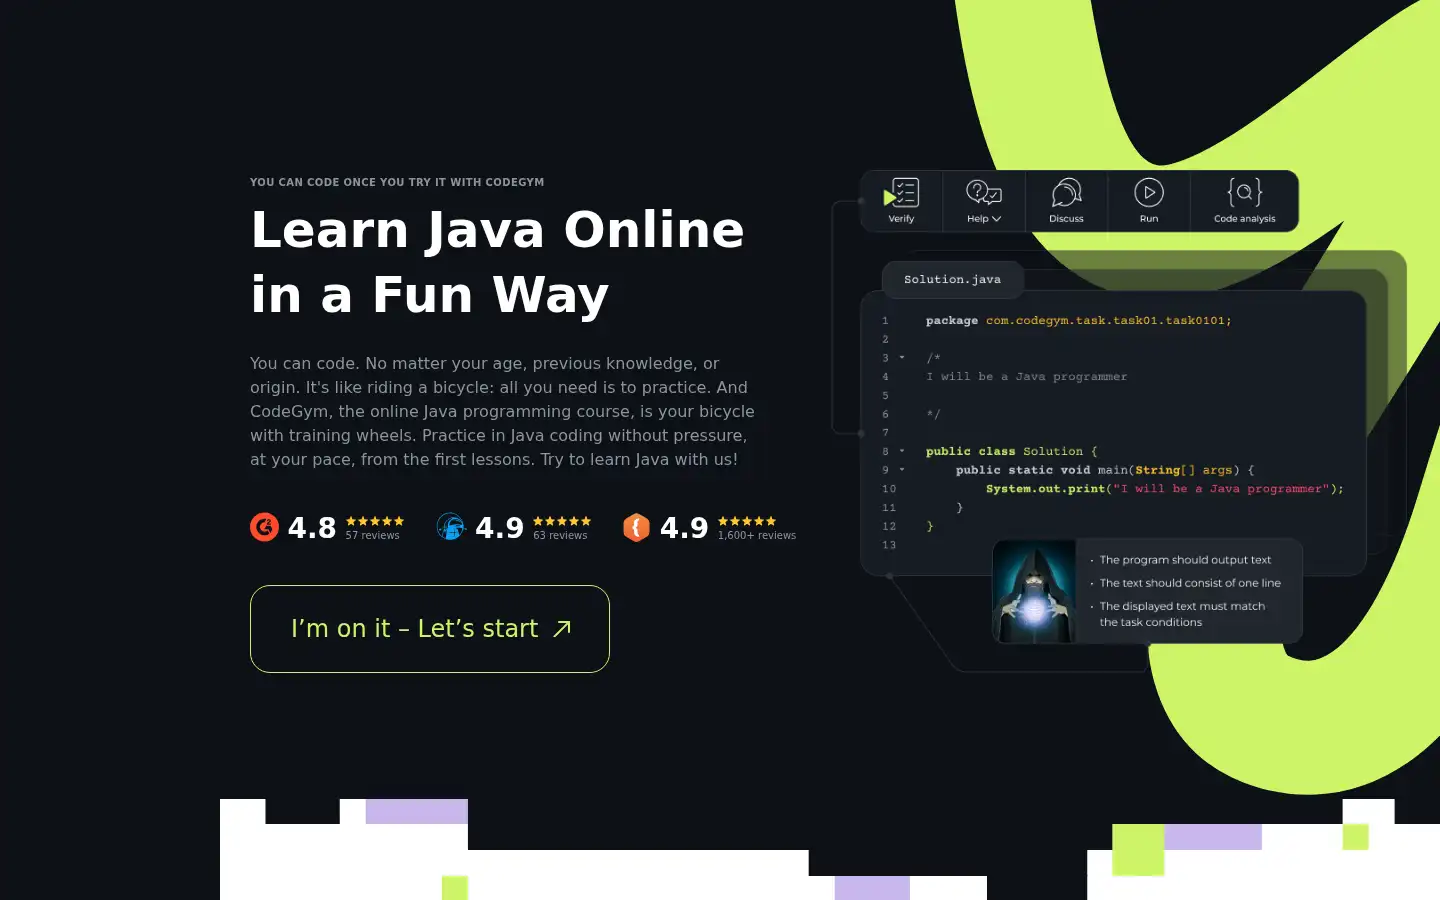1440x900 pixels.
Task: Click 'The program should output text' requirement
Action: pos(1185,560)
